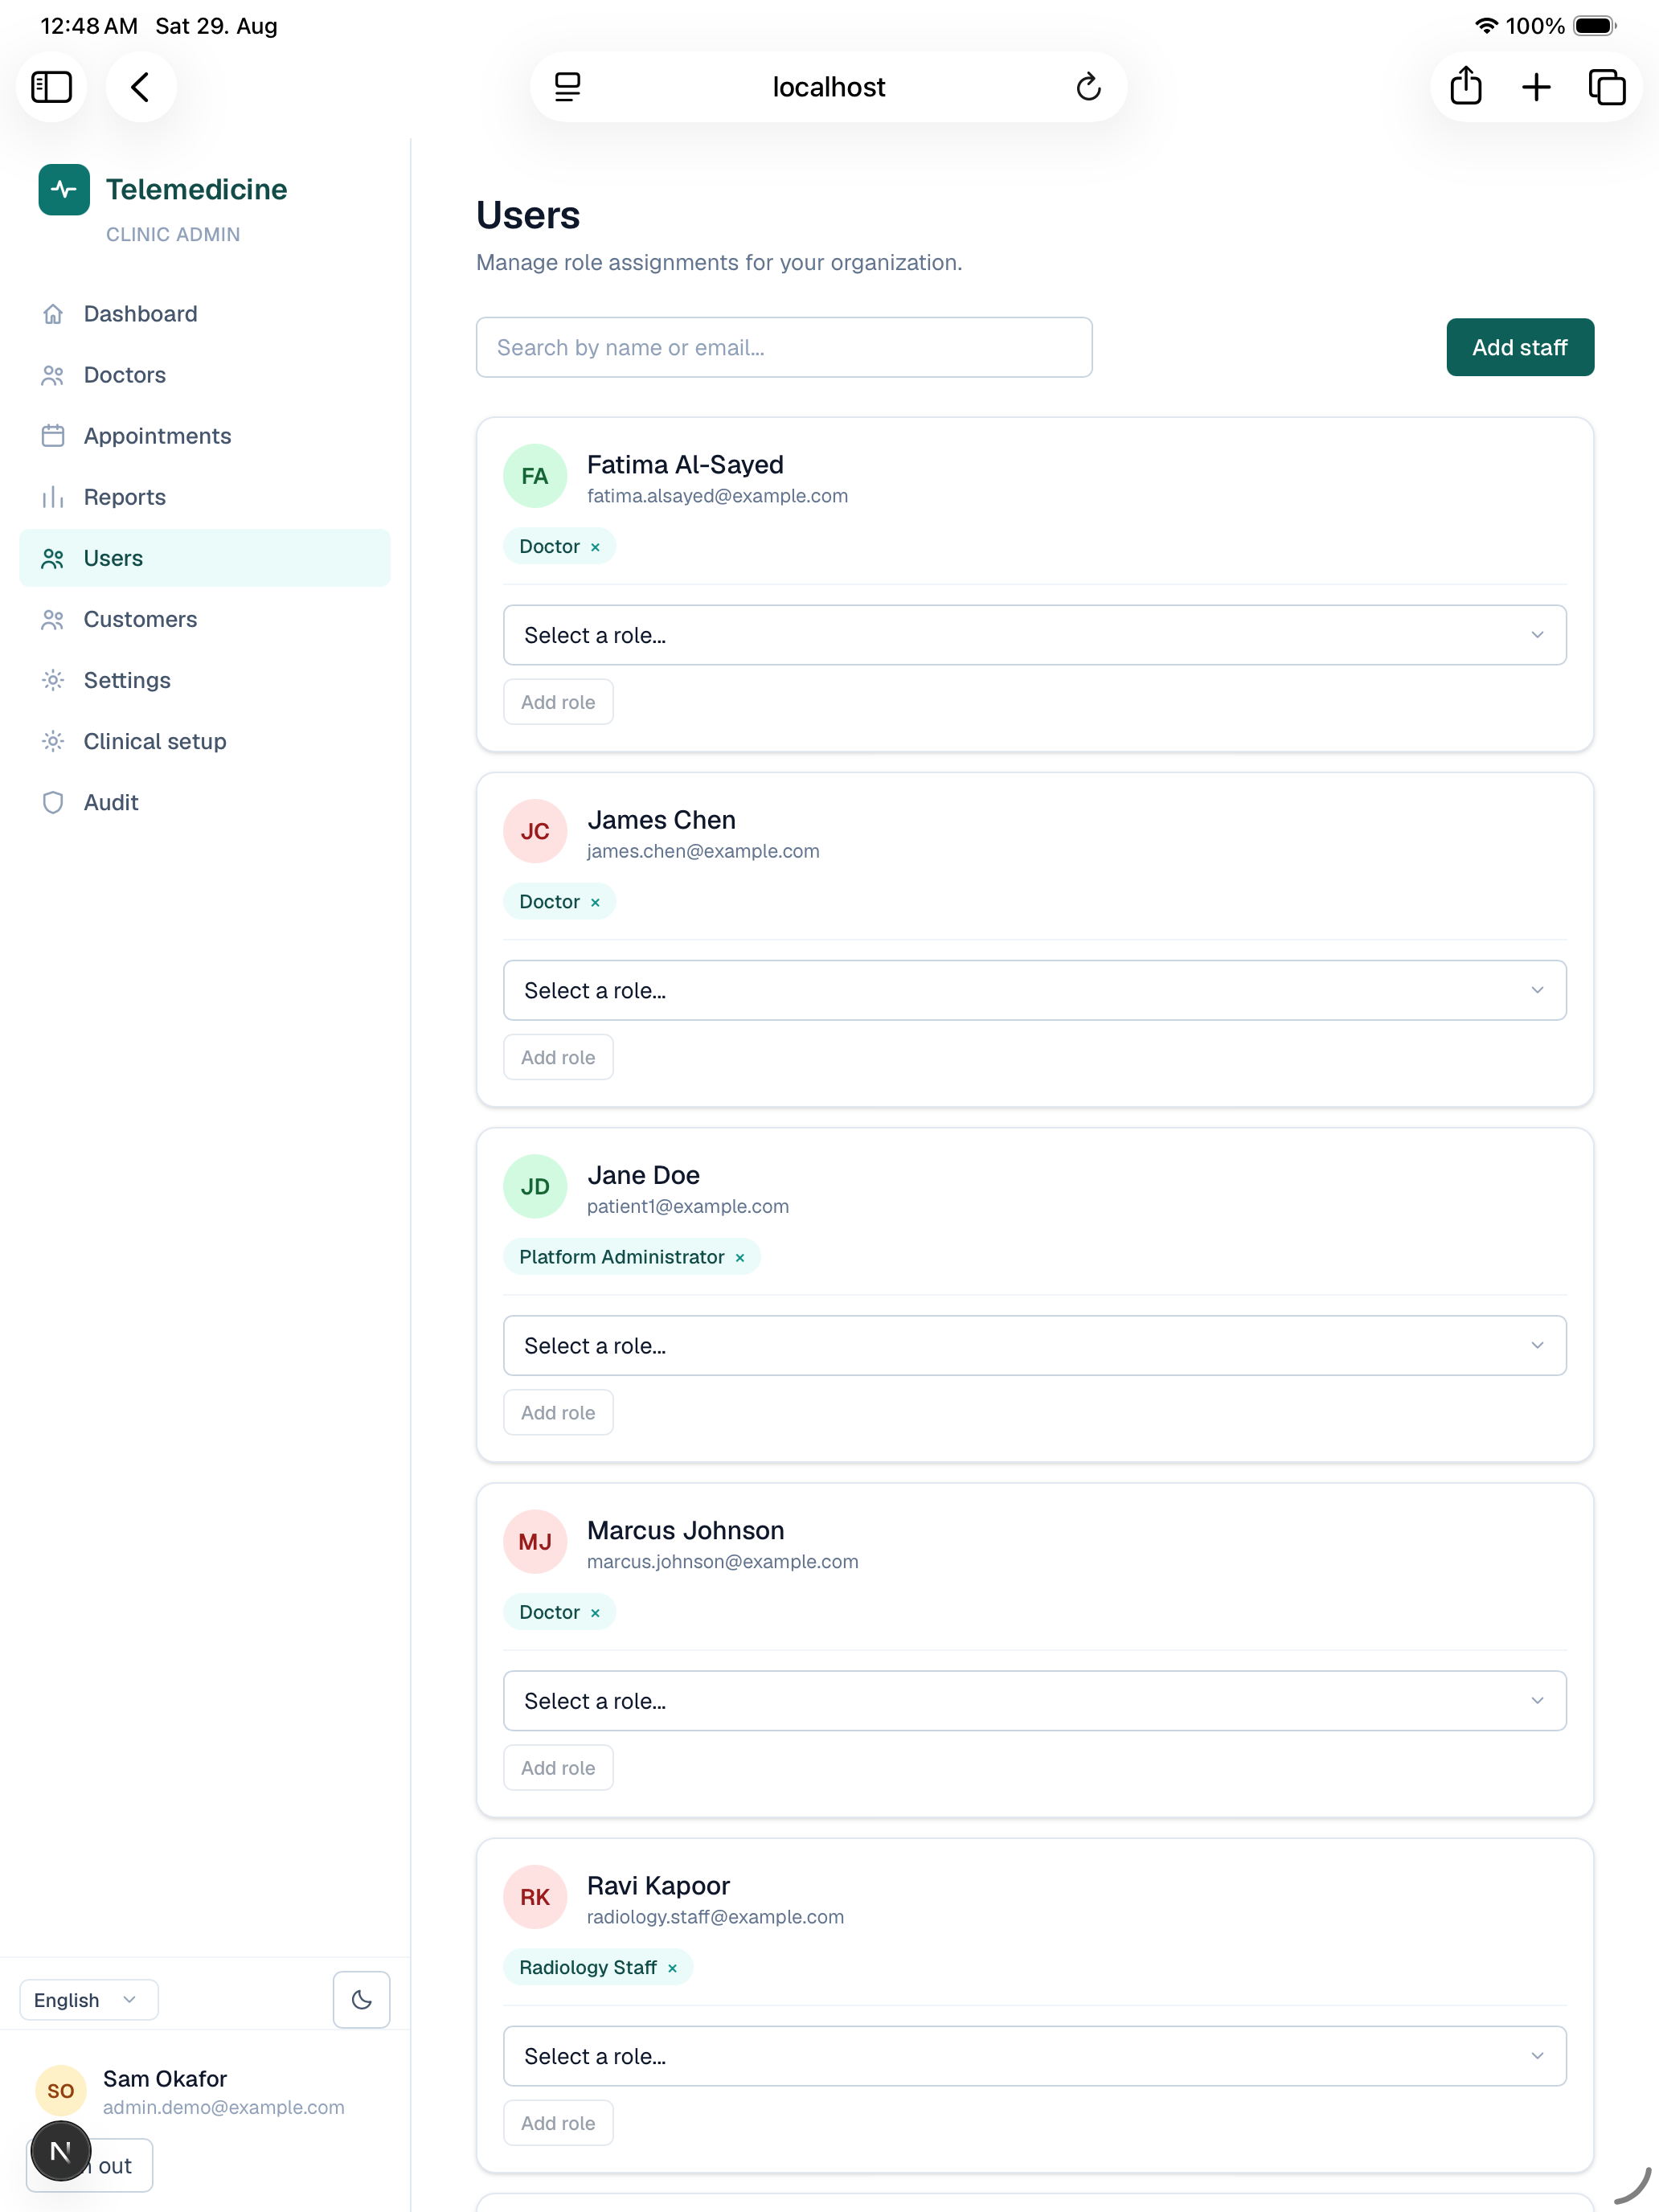Remove Doctor role from Marcus Johnson

(595, 1613)
